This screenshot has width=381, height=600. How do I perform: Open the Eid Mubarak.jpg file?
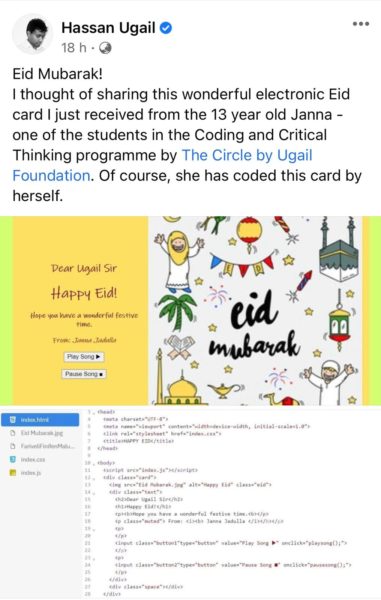click(40, 433)
